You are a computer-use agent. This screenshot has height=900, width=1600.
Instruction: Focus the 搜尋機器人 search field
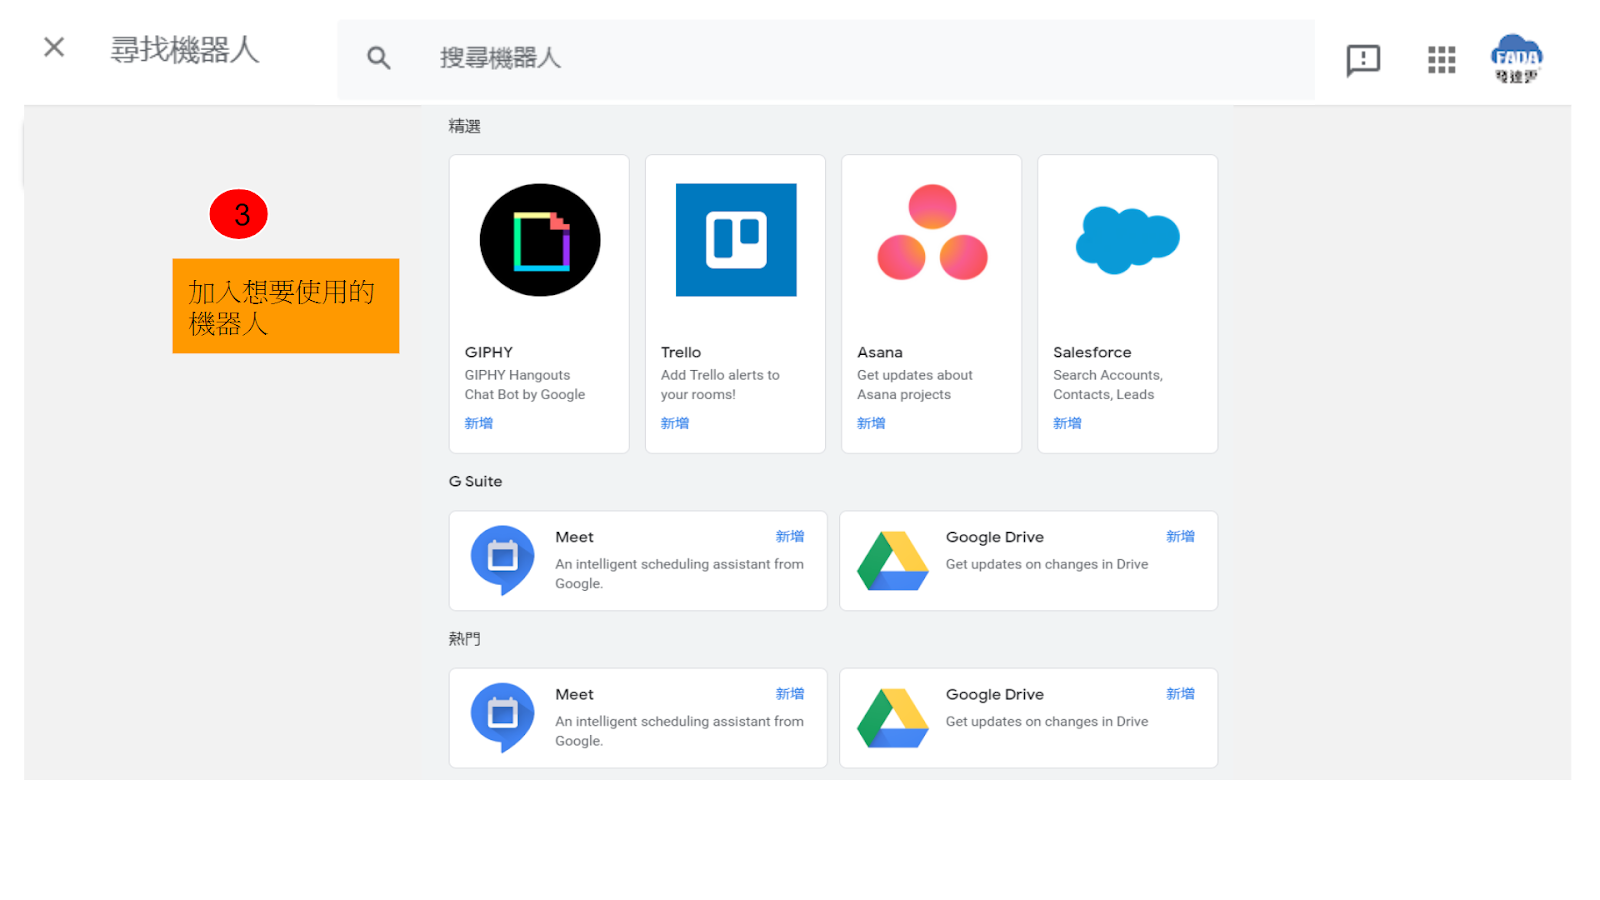pos(825,59)
